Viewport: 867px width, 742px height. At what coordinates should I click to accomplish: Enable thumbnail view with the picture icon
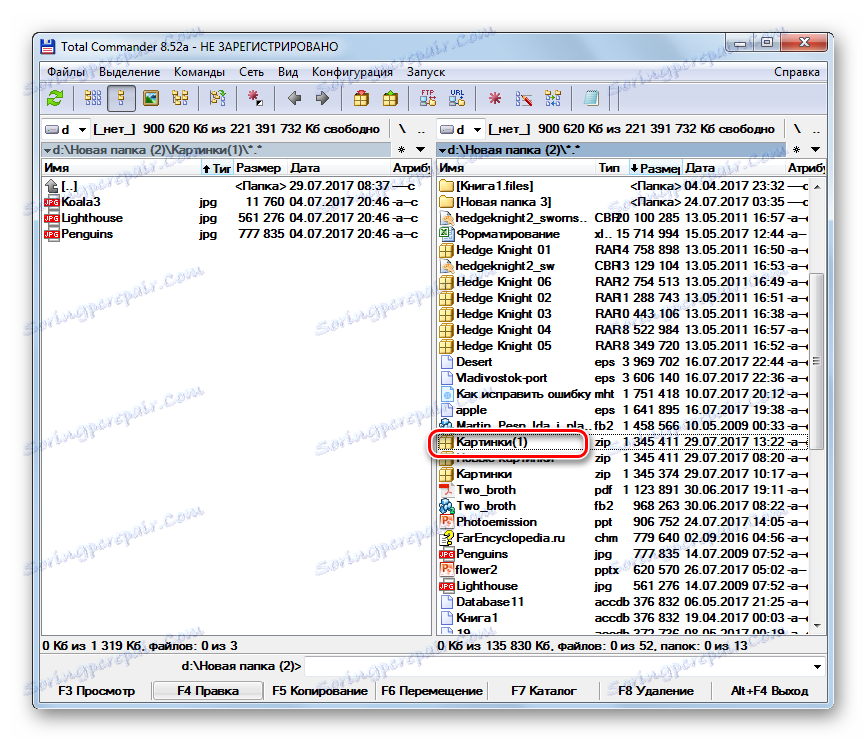[150, 99]
